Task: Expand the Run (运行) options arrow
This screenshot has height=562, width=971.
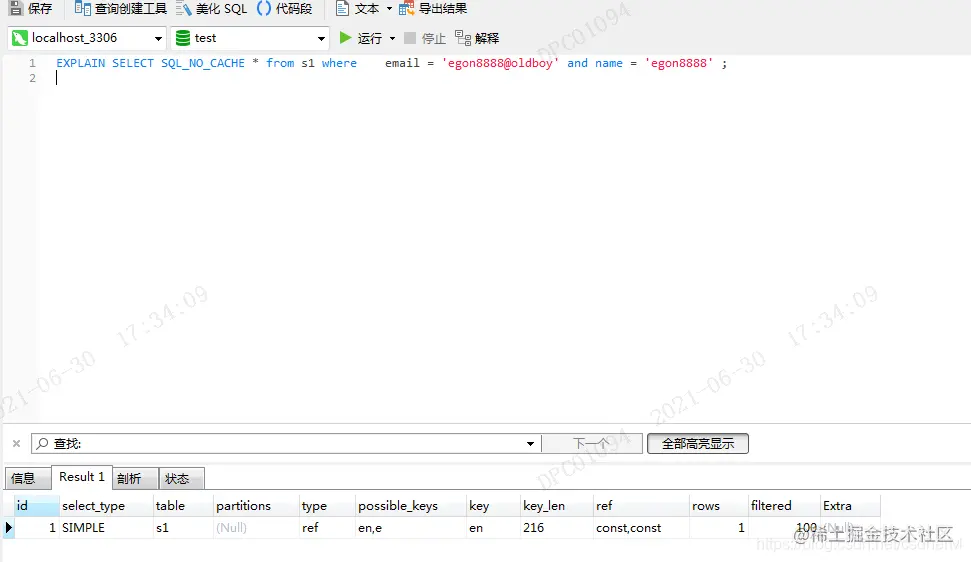Action: [392, 38]
